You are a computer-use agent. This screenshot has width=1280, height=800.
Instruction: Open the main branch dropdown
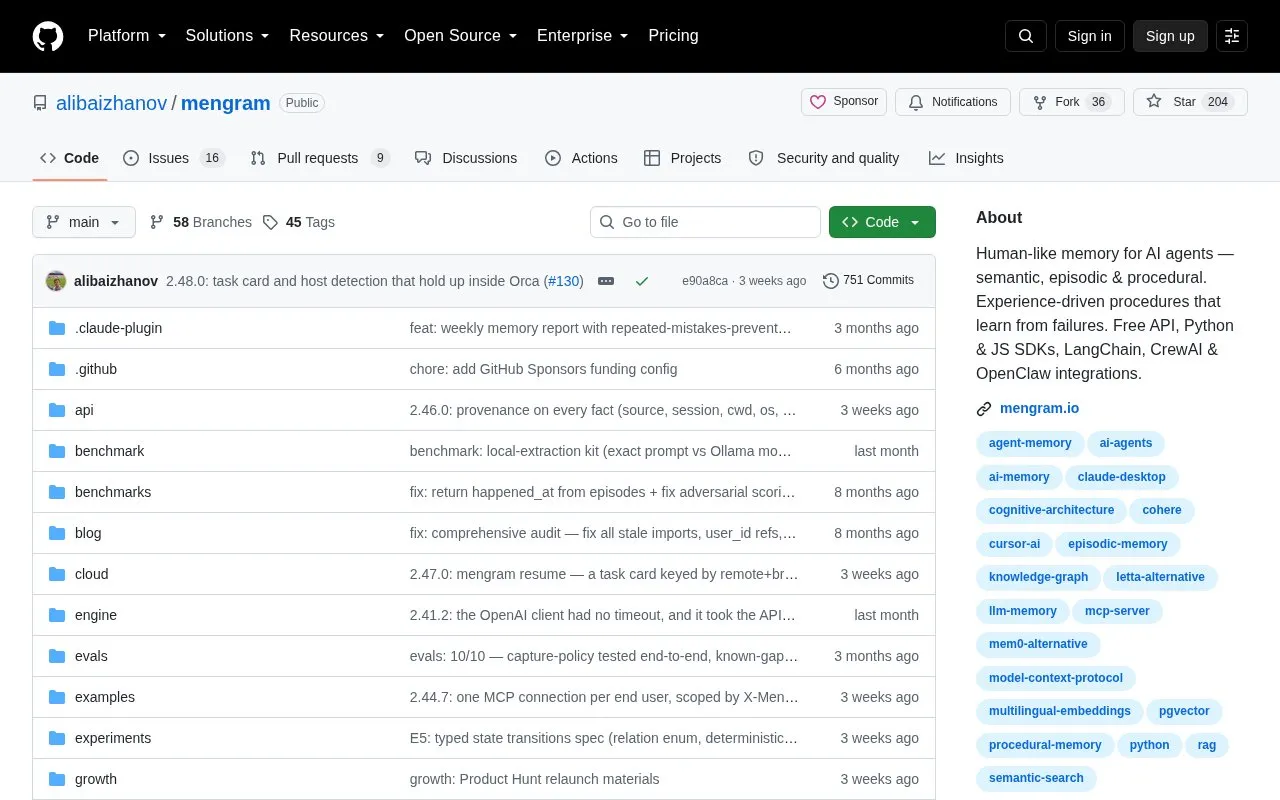pos(84,222)
